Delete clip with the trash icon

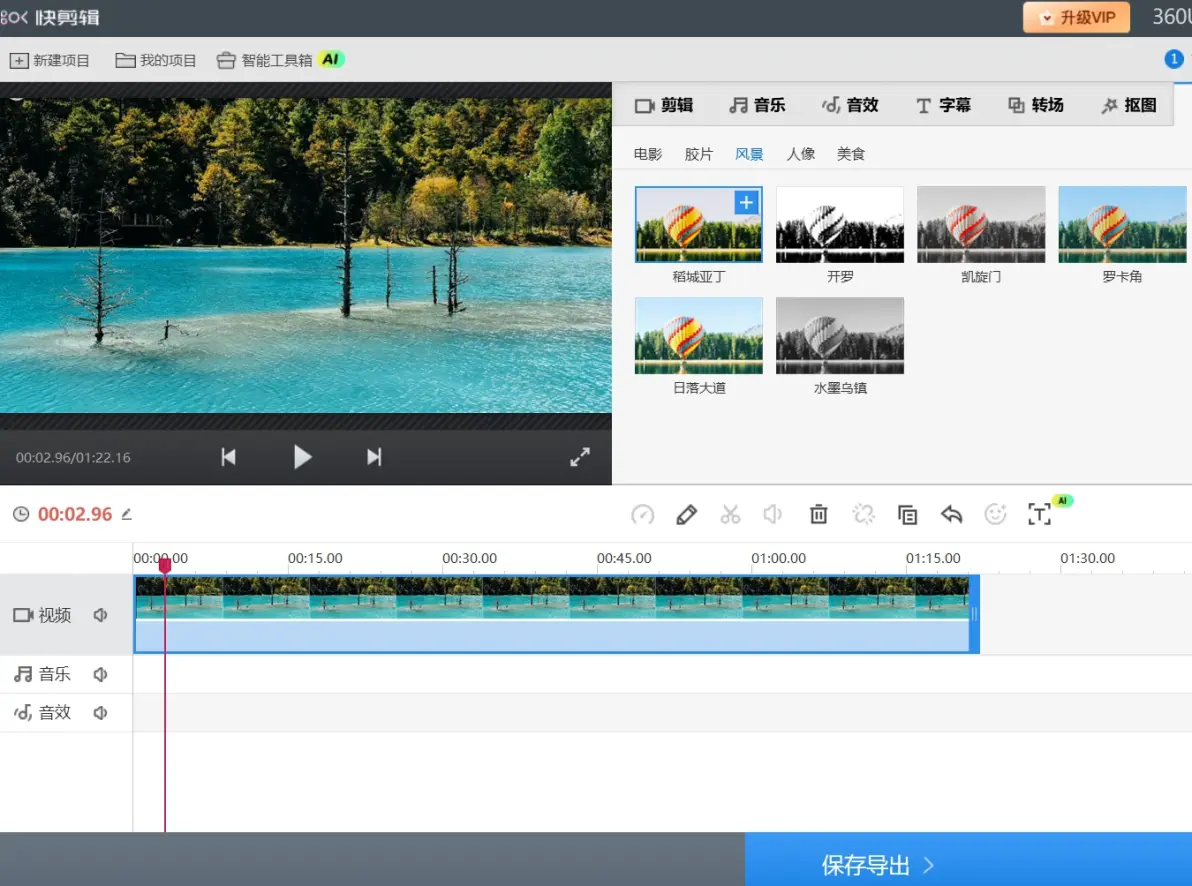click(818, 515)
